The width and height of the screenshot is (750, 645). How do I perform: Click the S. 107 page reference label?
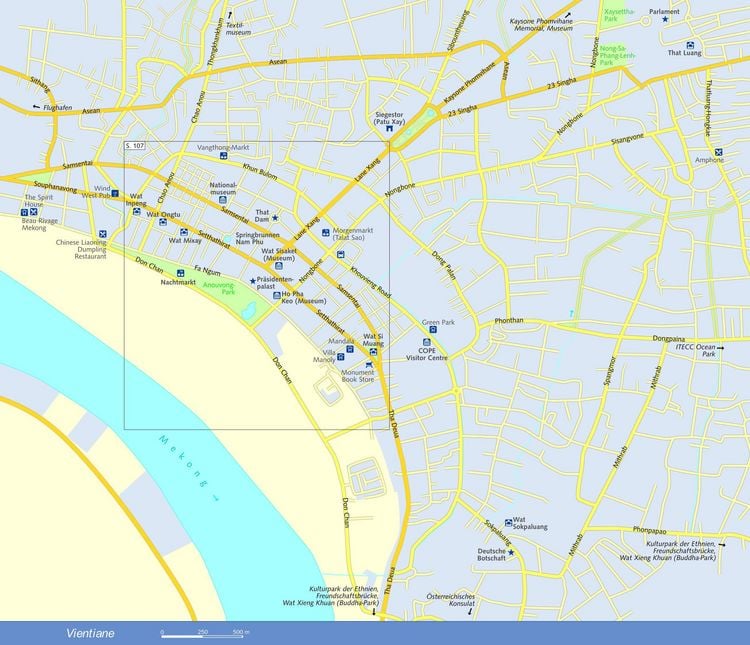134,146
